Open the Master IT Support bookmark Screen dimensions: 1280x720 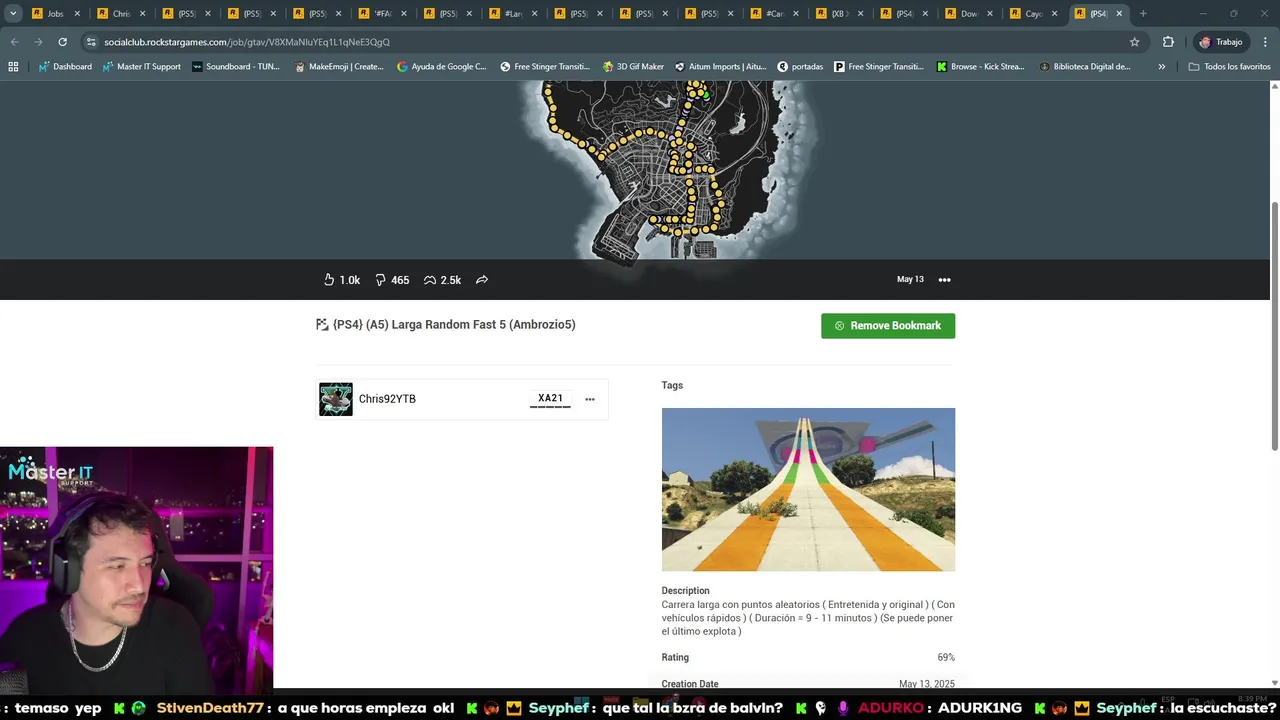tap(141, 67)
